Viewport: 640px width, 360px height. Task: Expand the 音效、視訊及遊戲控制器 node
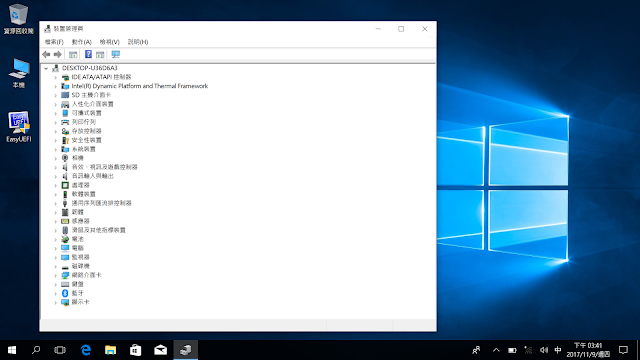tap(56, 167)
